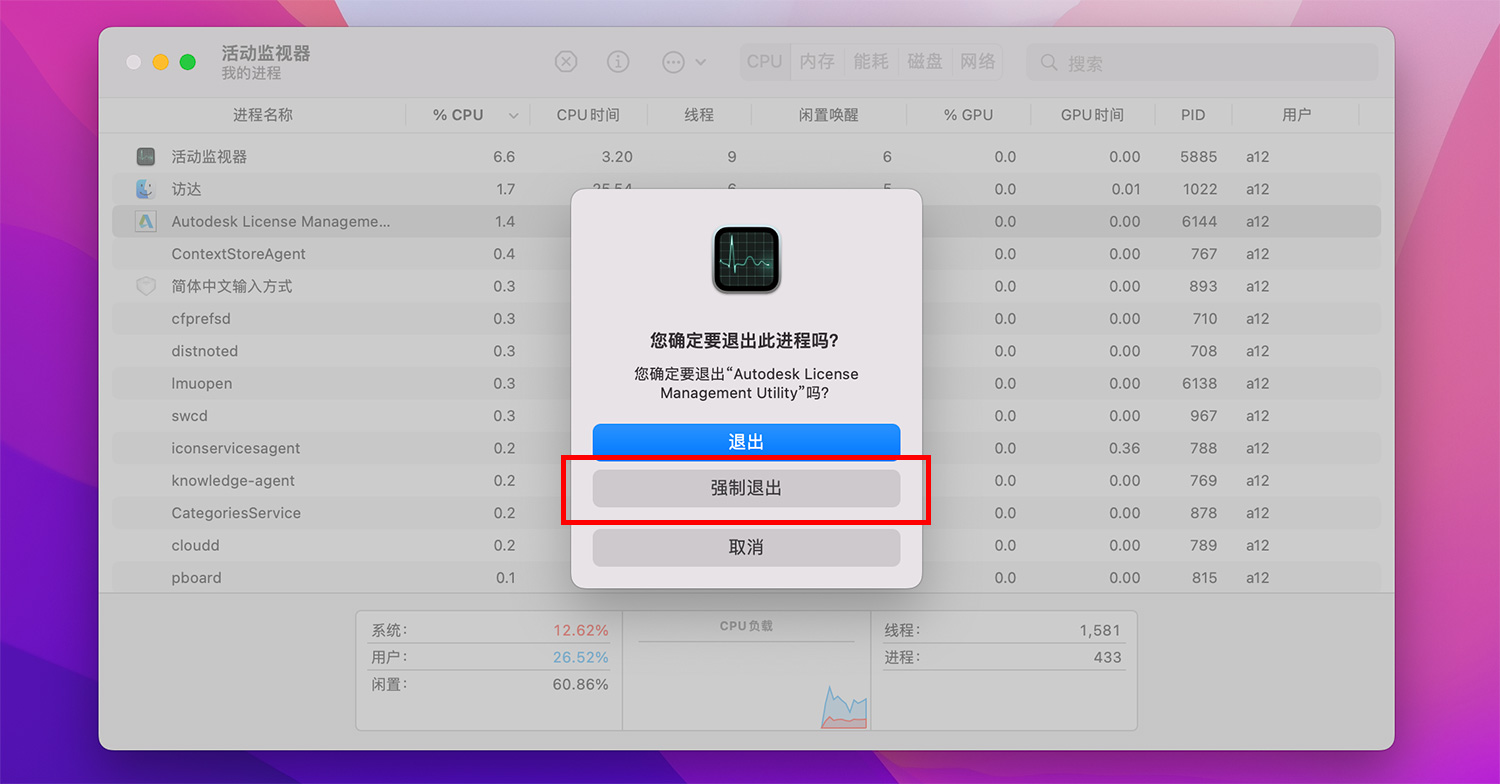Select the 简体中文输入方式 process
1500x784 pixels.
point(232,286)
